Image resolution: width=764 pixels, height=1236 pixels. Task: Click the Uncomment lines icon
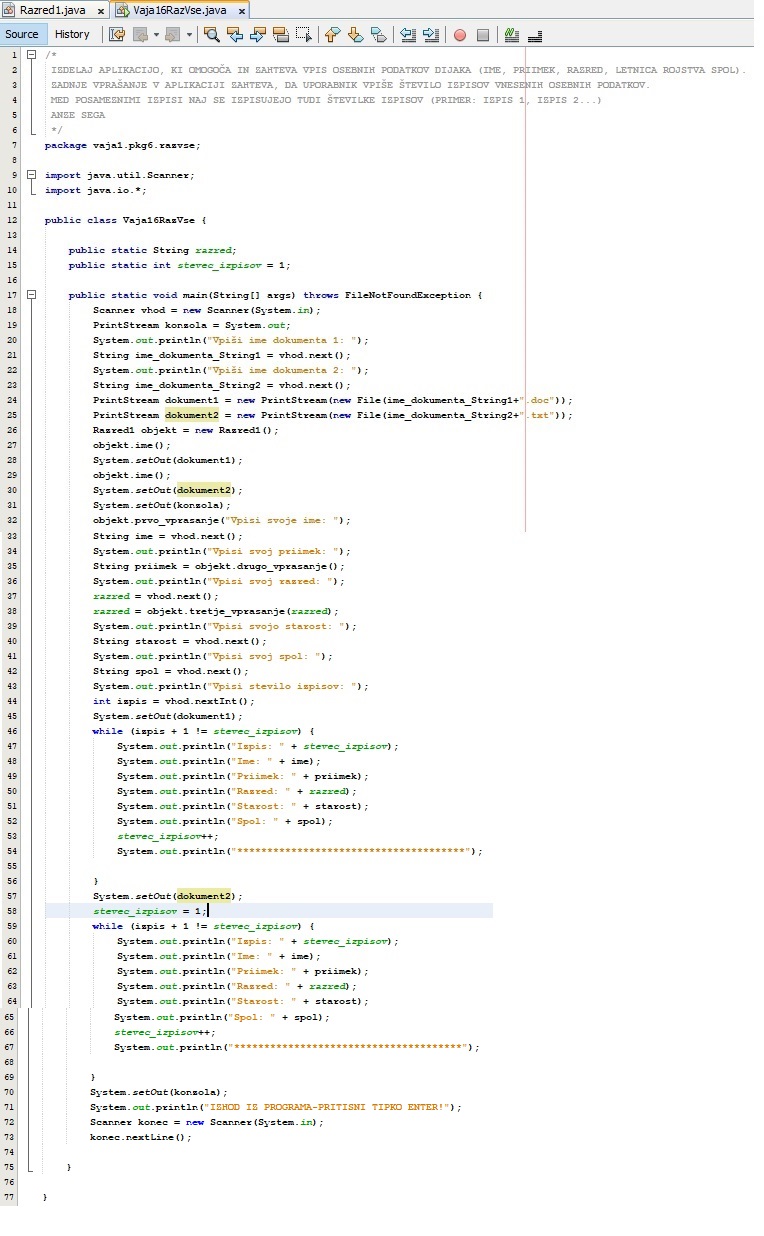[x=535, y=34]
